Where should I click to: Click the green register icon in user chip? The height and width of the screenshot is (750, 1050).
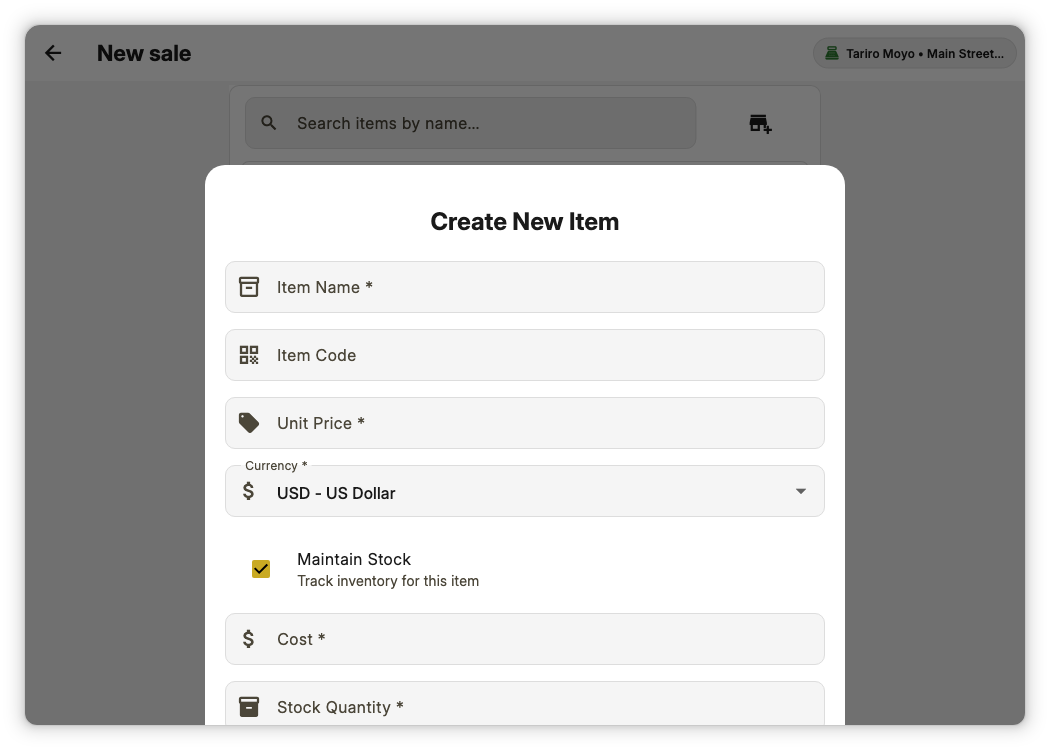click(832, 54)
